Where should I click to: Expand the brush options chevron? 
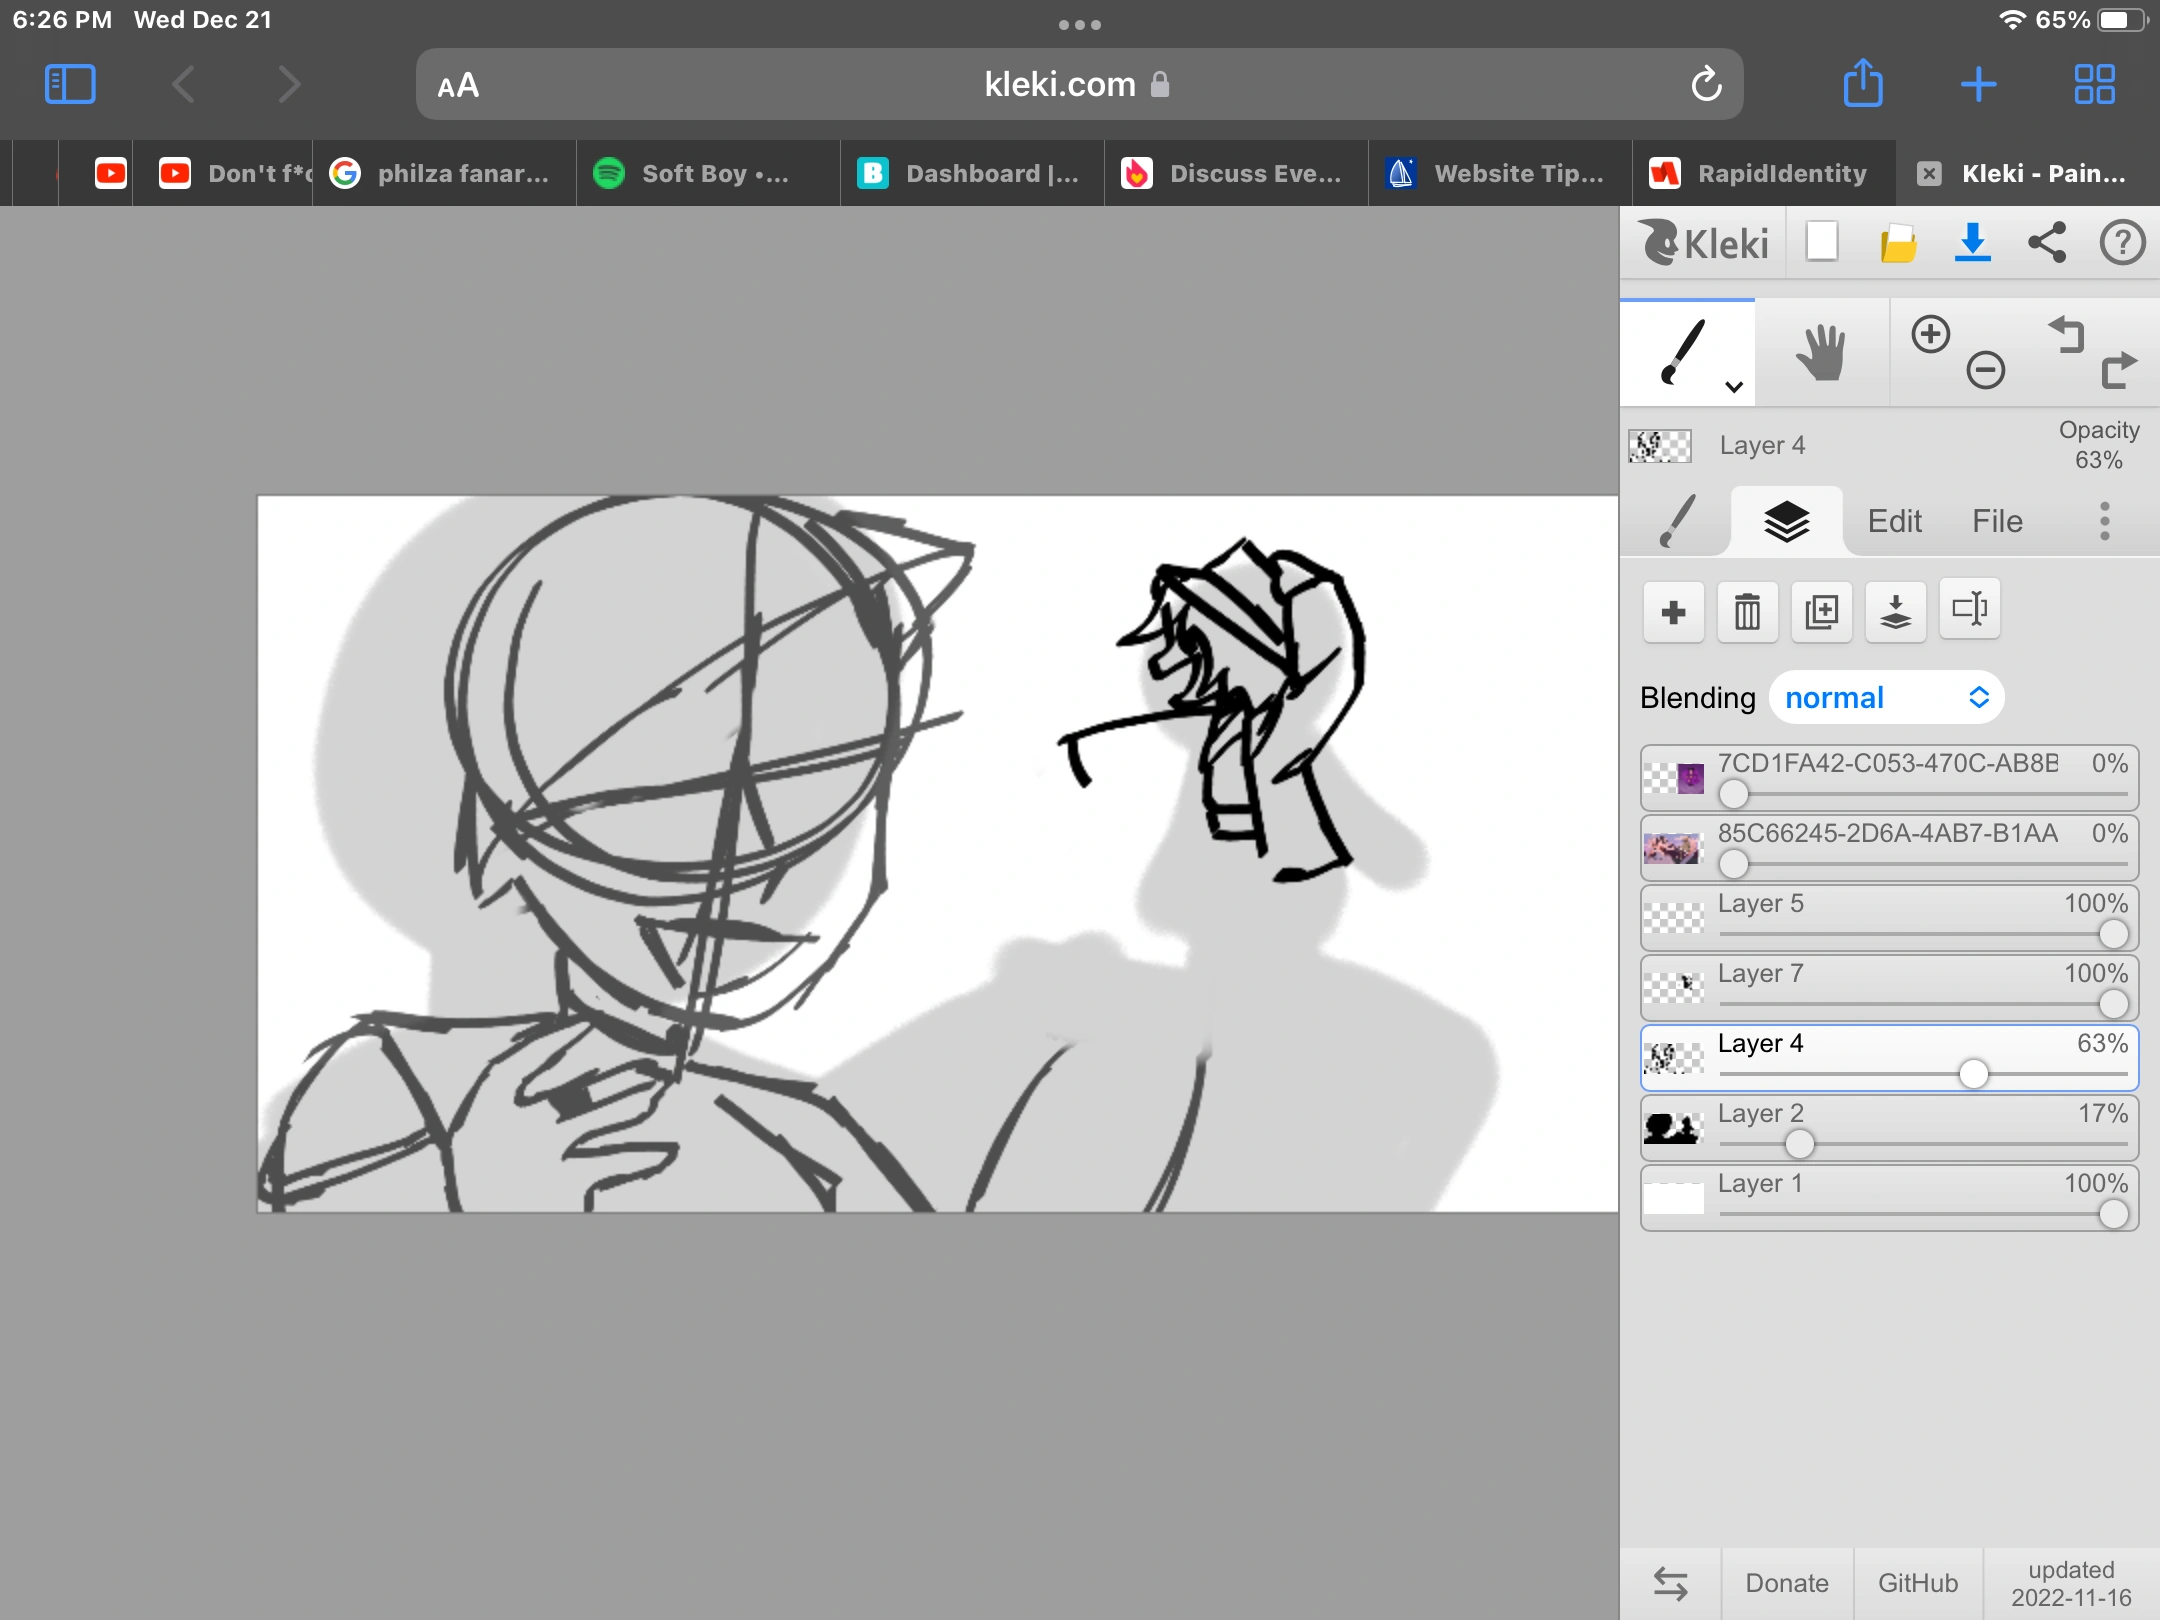(x=1733, y=385)
